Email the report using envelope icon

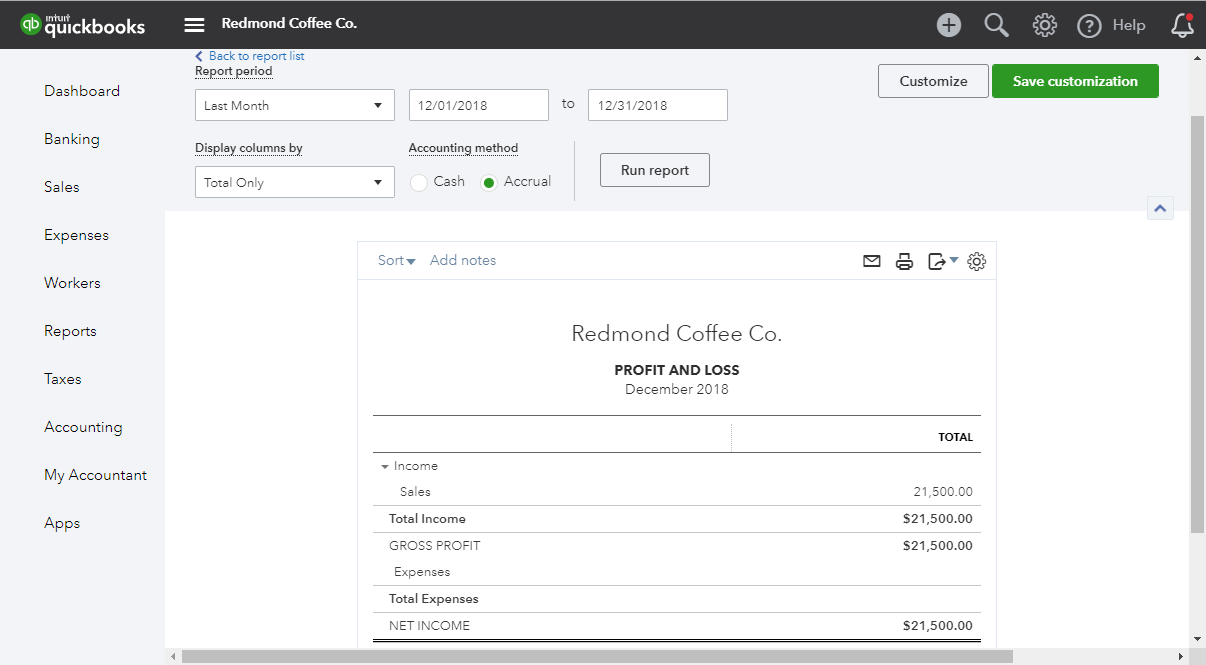pos(872,261)
